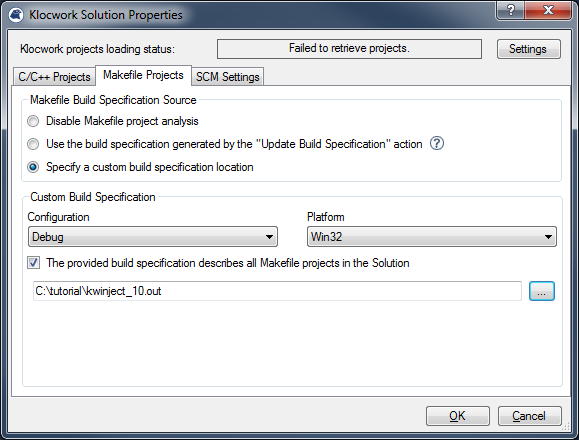579x440 pixels.
Task: Click the Settings button
Action: pyautogui.click(x=528, y=49)
